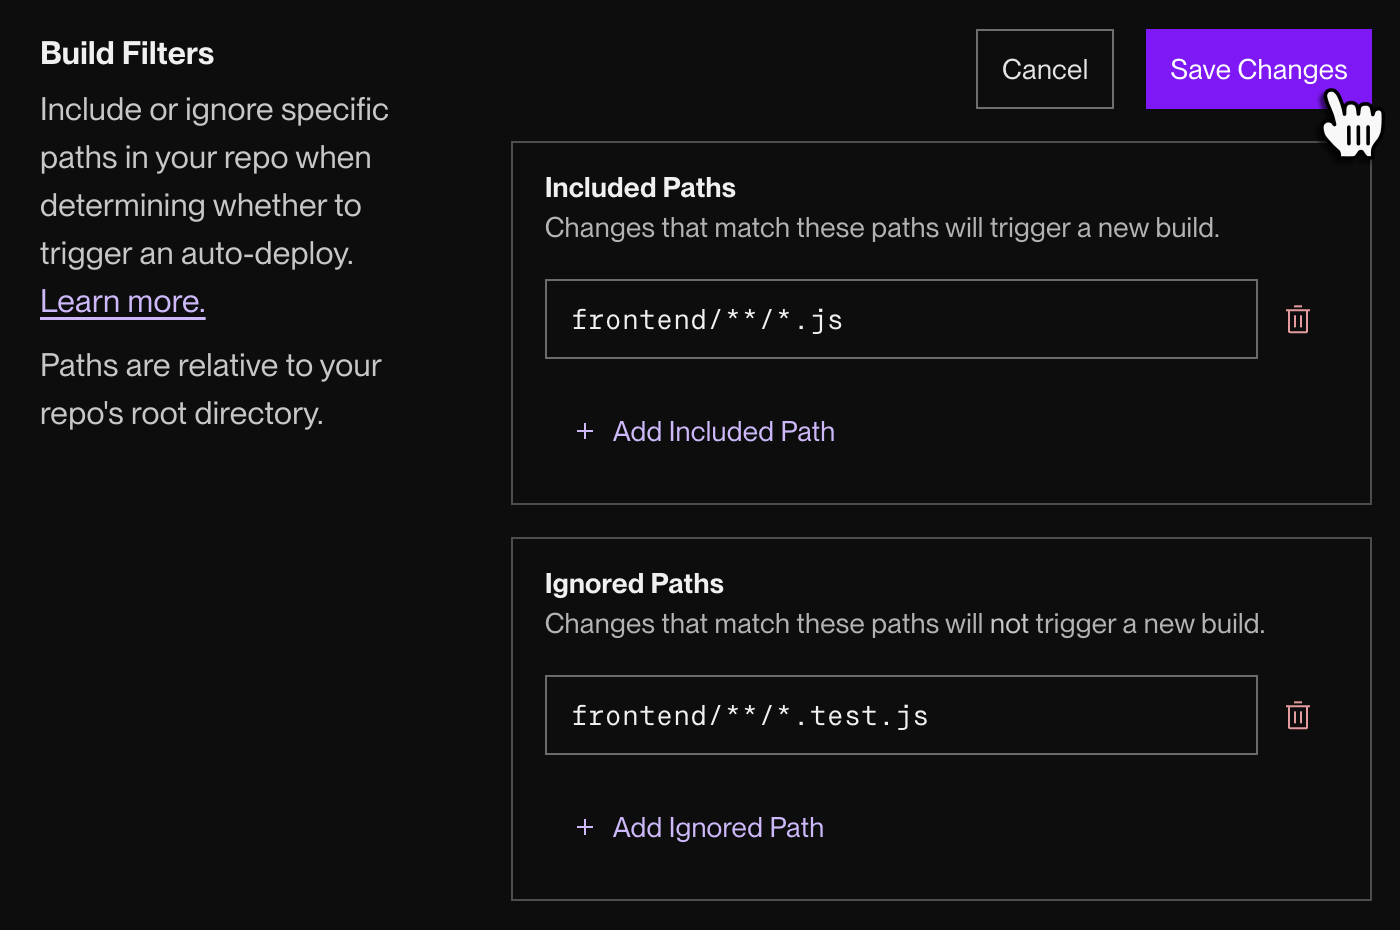Click the Add Included Path label text
The height and width of the screenshot is (930, 1400).
(723, 431)
